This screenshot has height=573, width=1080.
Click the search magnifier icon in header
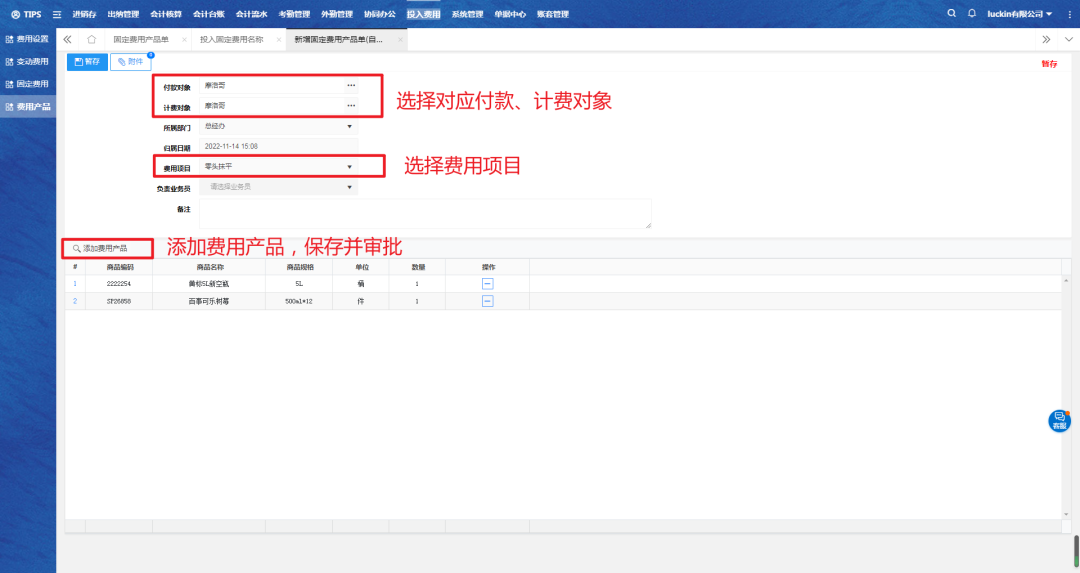[951, 13]
